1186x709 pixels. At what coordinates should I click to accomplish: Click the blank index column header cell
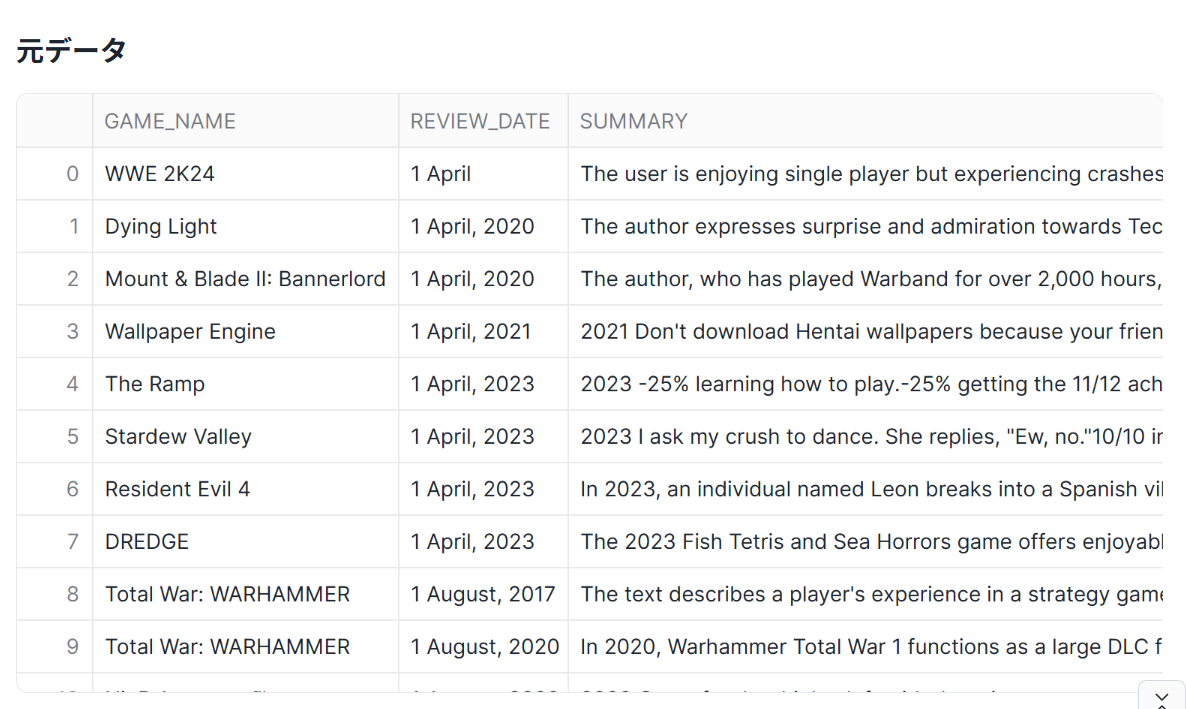coord(55,121)
